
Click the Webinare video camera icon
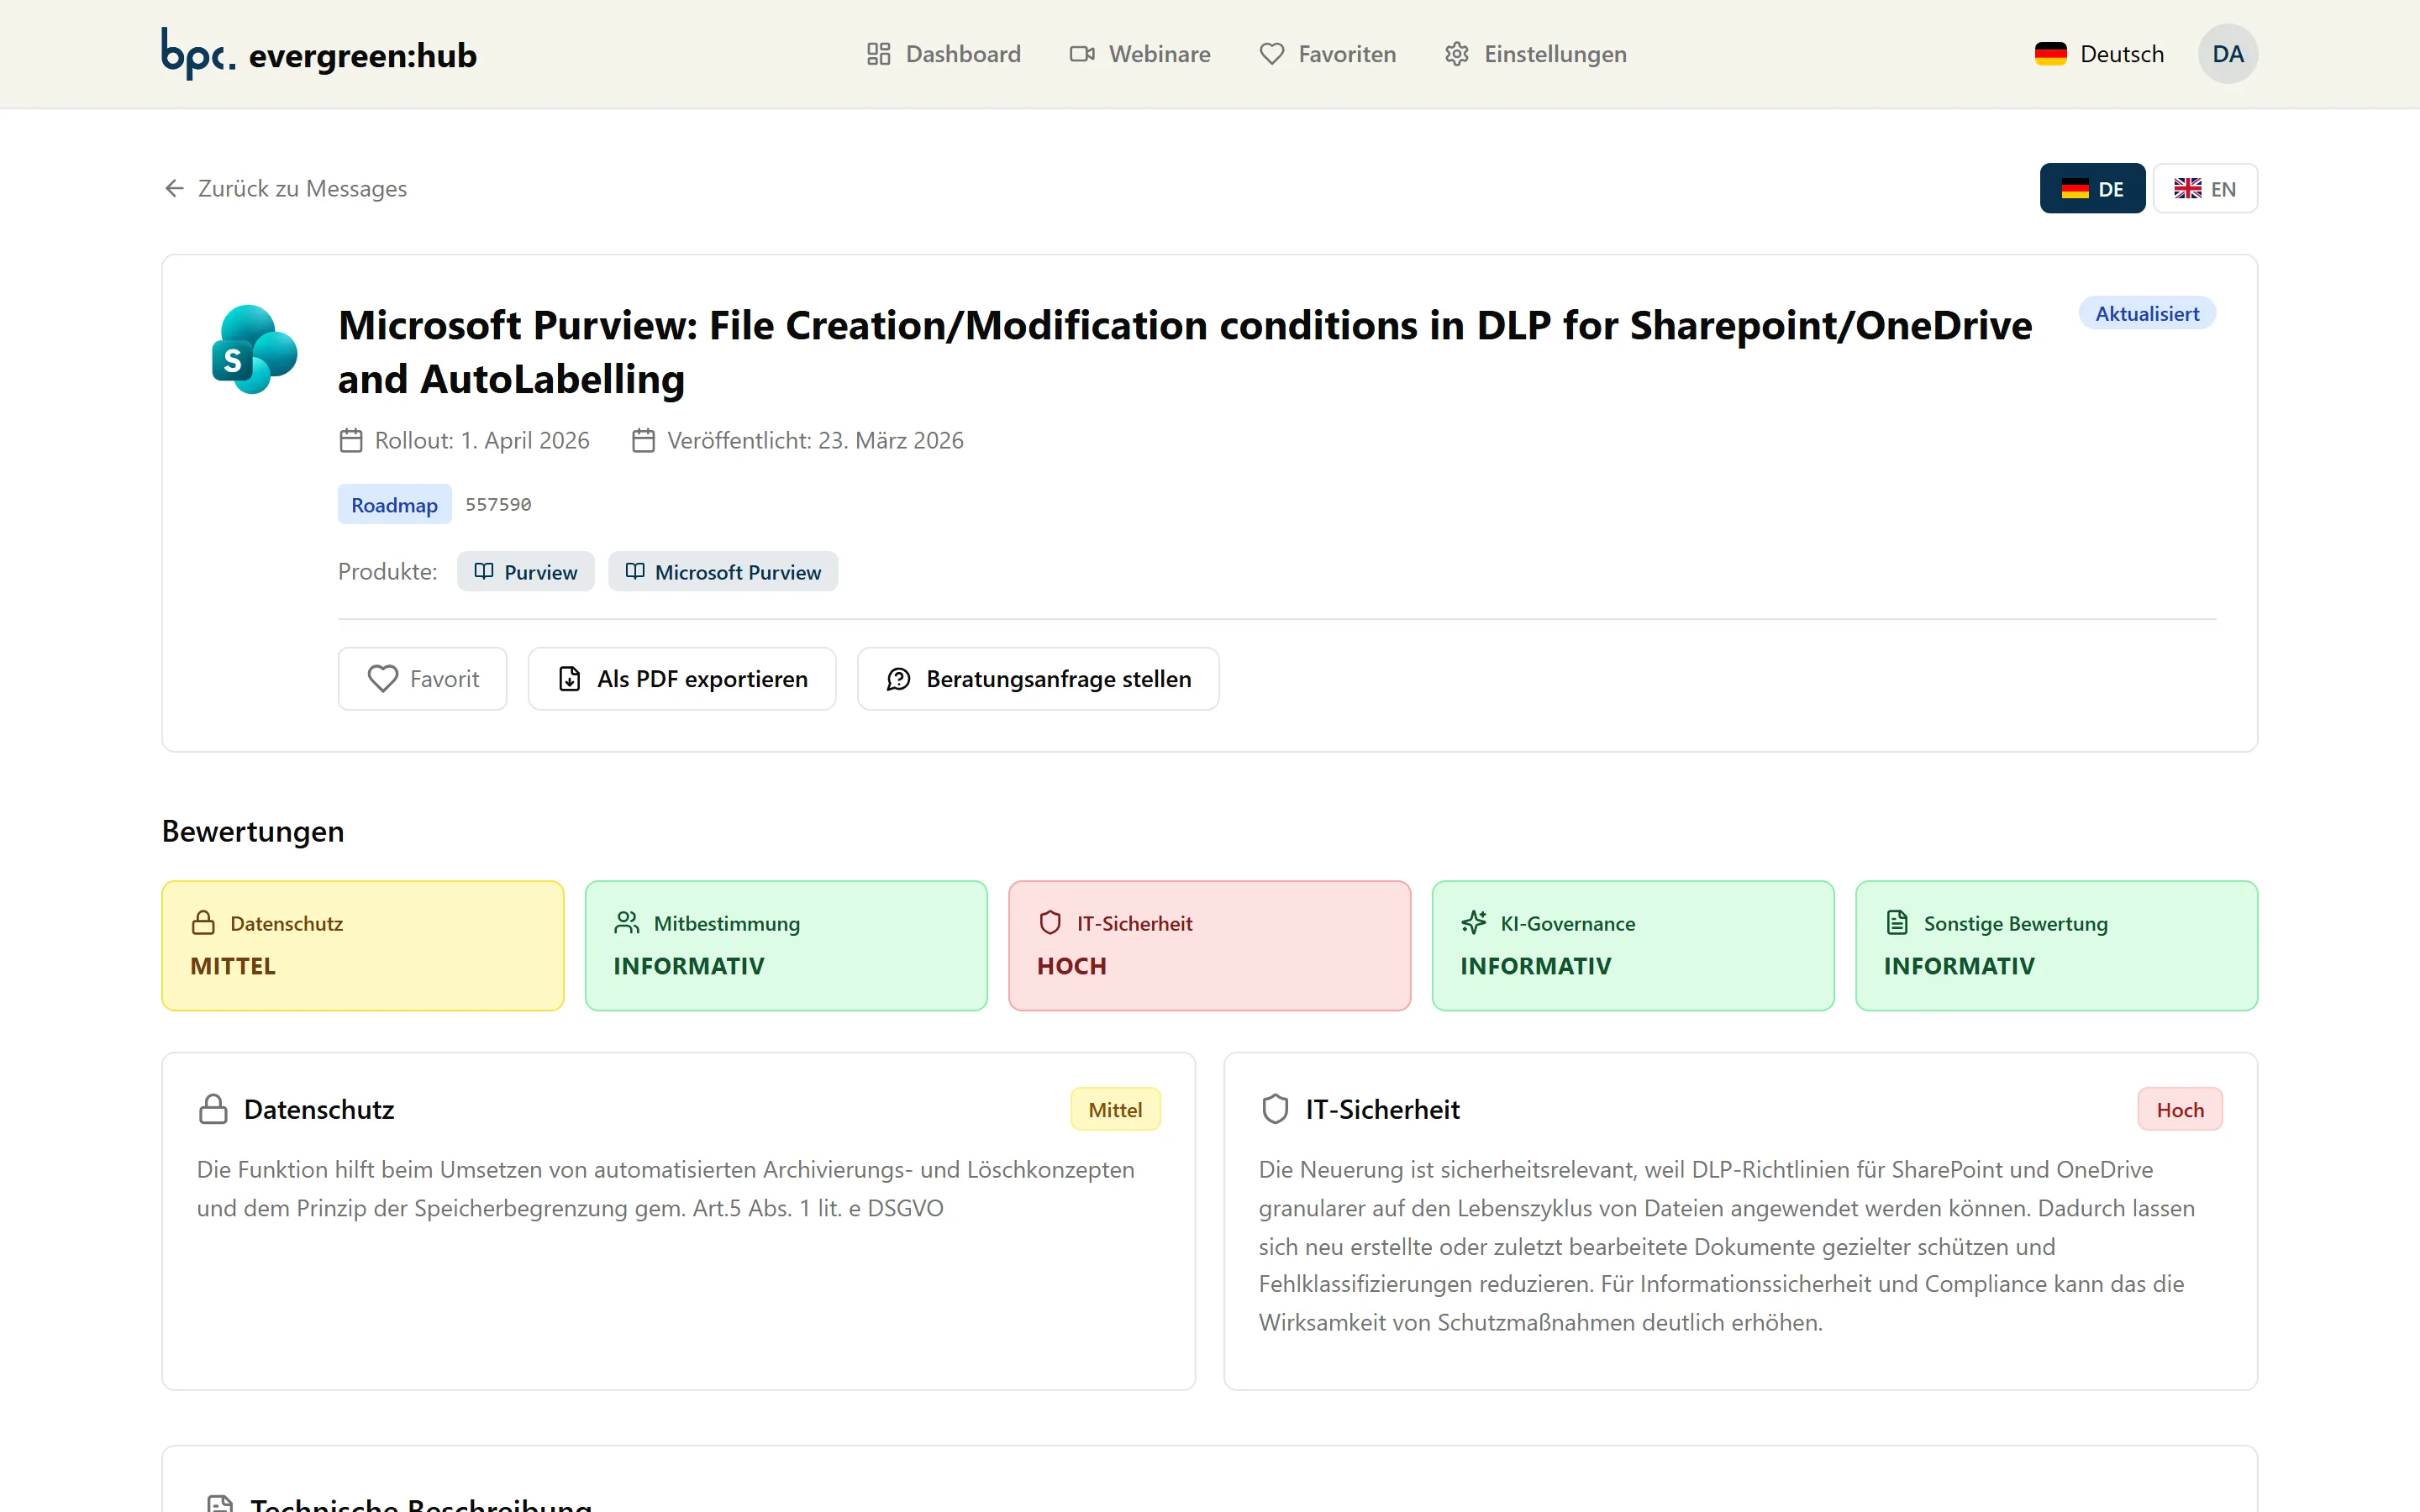[x=1082, y=54]
